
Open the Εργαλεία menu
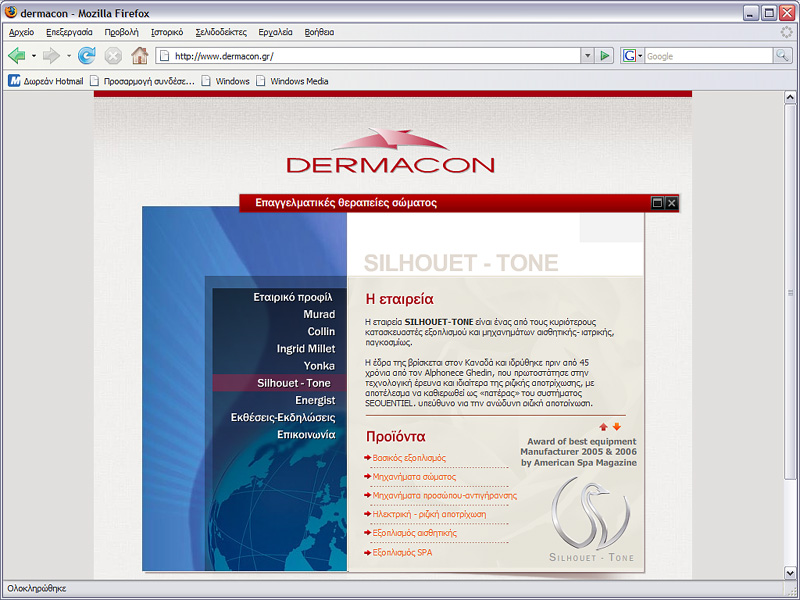[x=275, y=32]
